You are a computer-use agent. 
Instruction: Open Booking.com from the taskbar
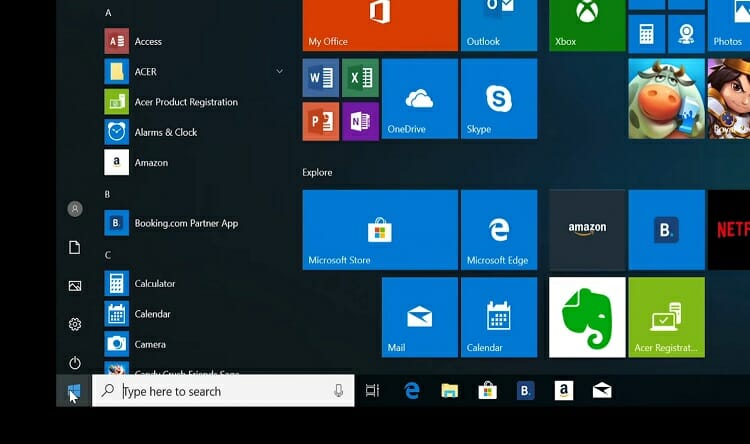pos(526,391)
